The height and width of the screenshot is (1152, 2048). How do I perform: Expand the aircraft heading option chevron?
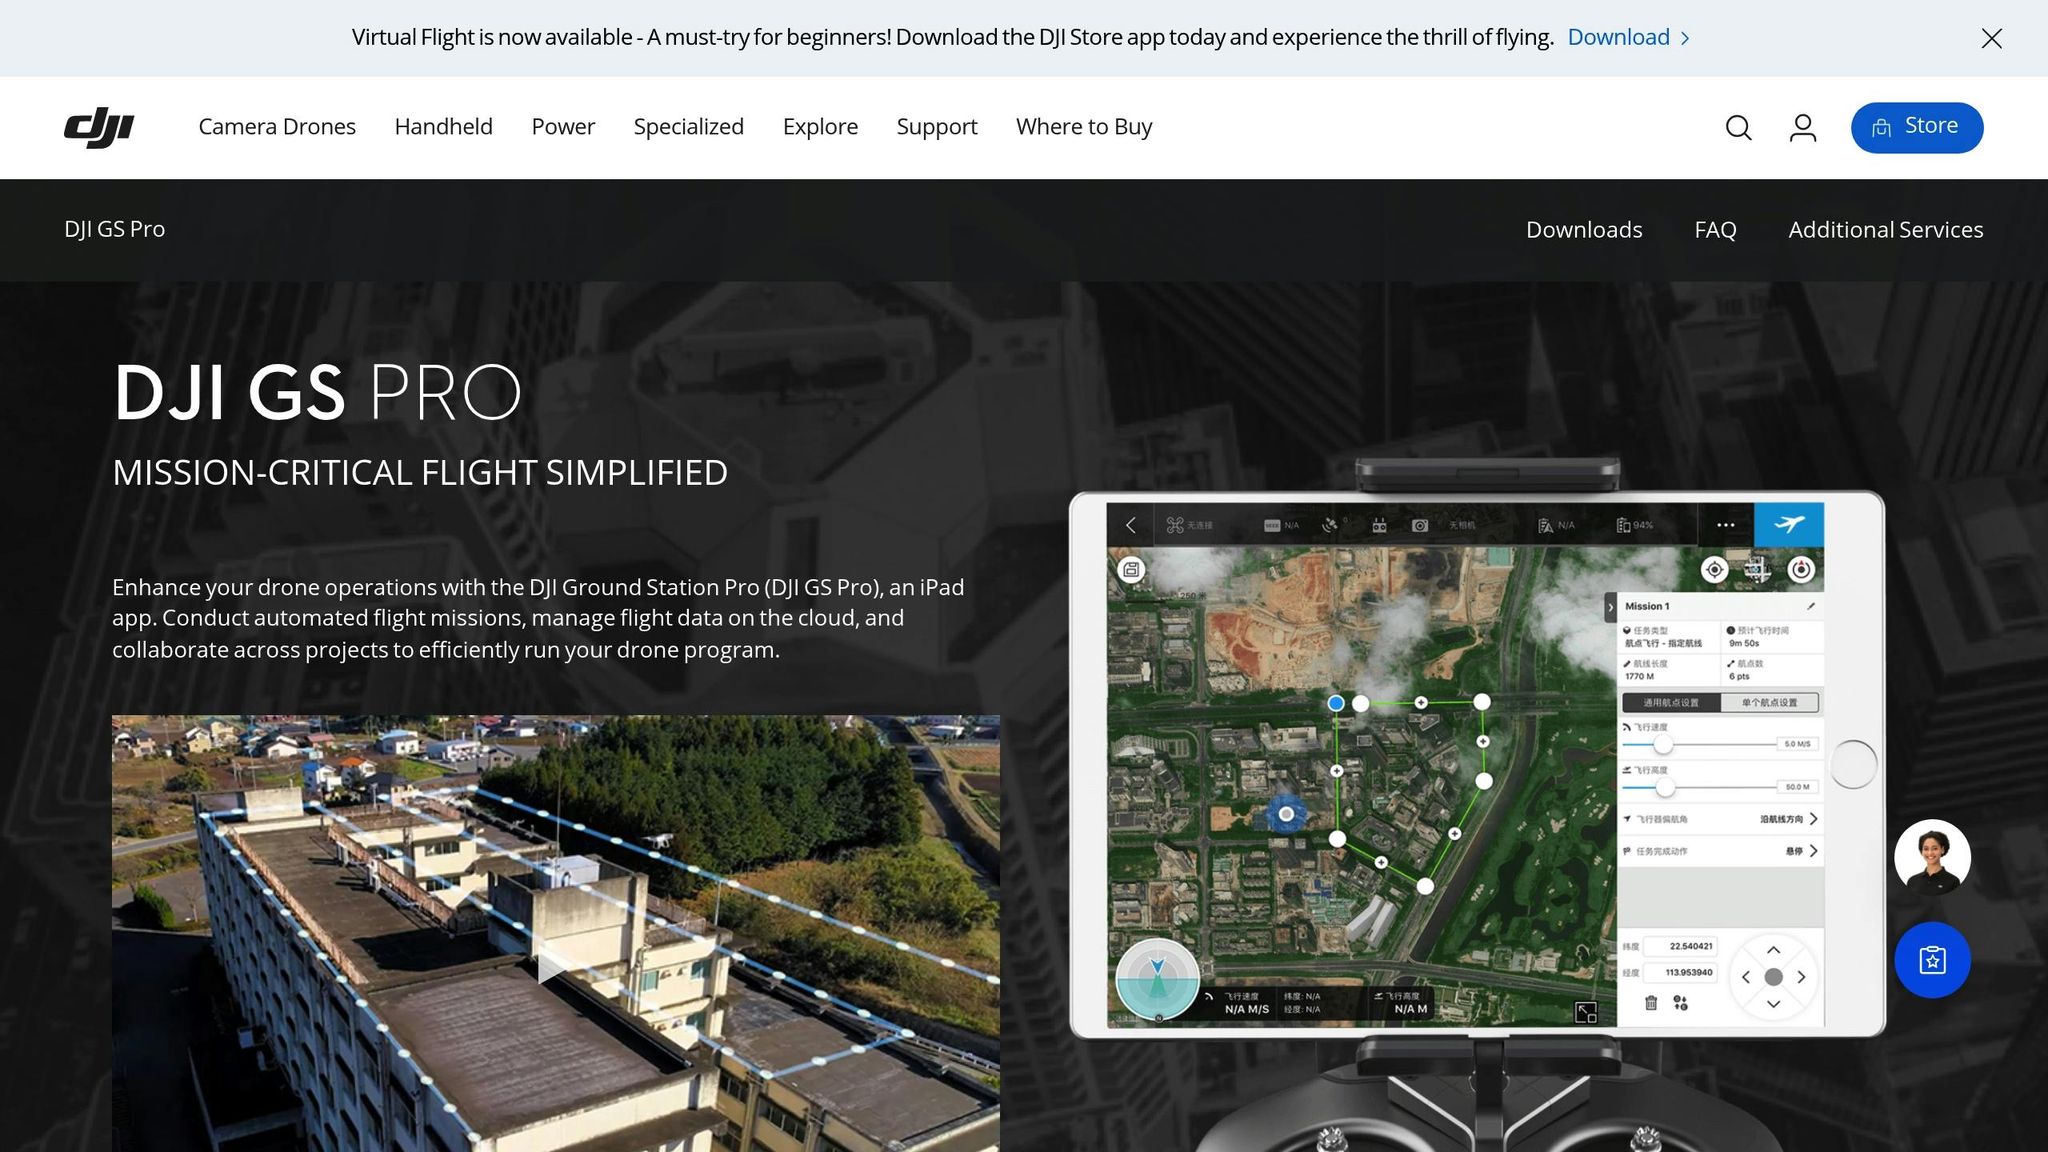click(x=1813, y=819)
